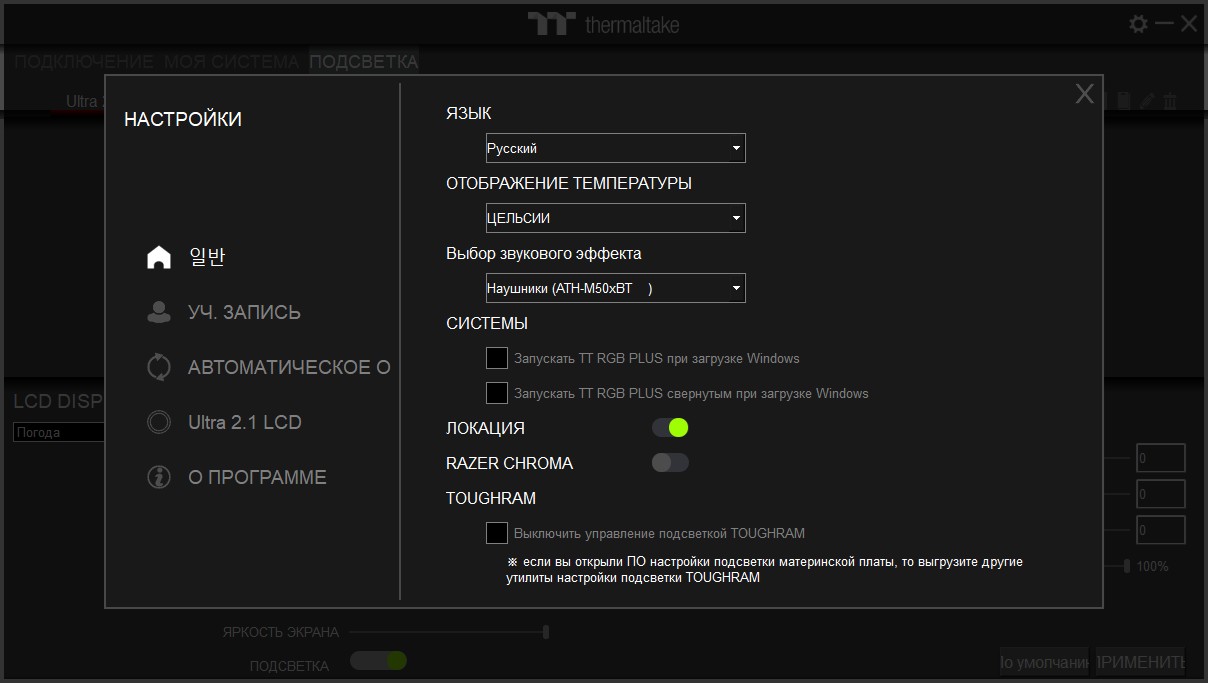The height and width of the screenshot is (683, 1208).
Task: Turn off the ЛОКАЦИЯ switch
Action: pos(670,428)
